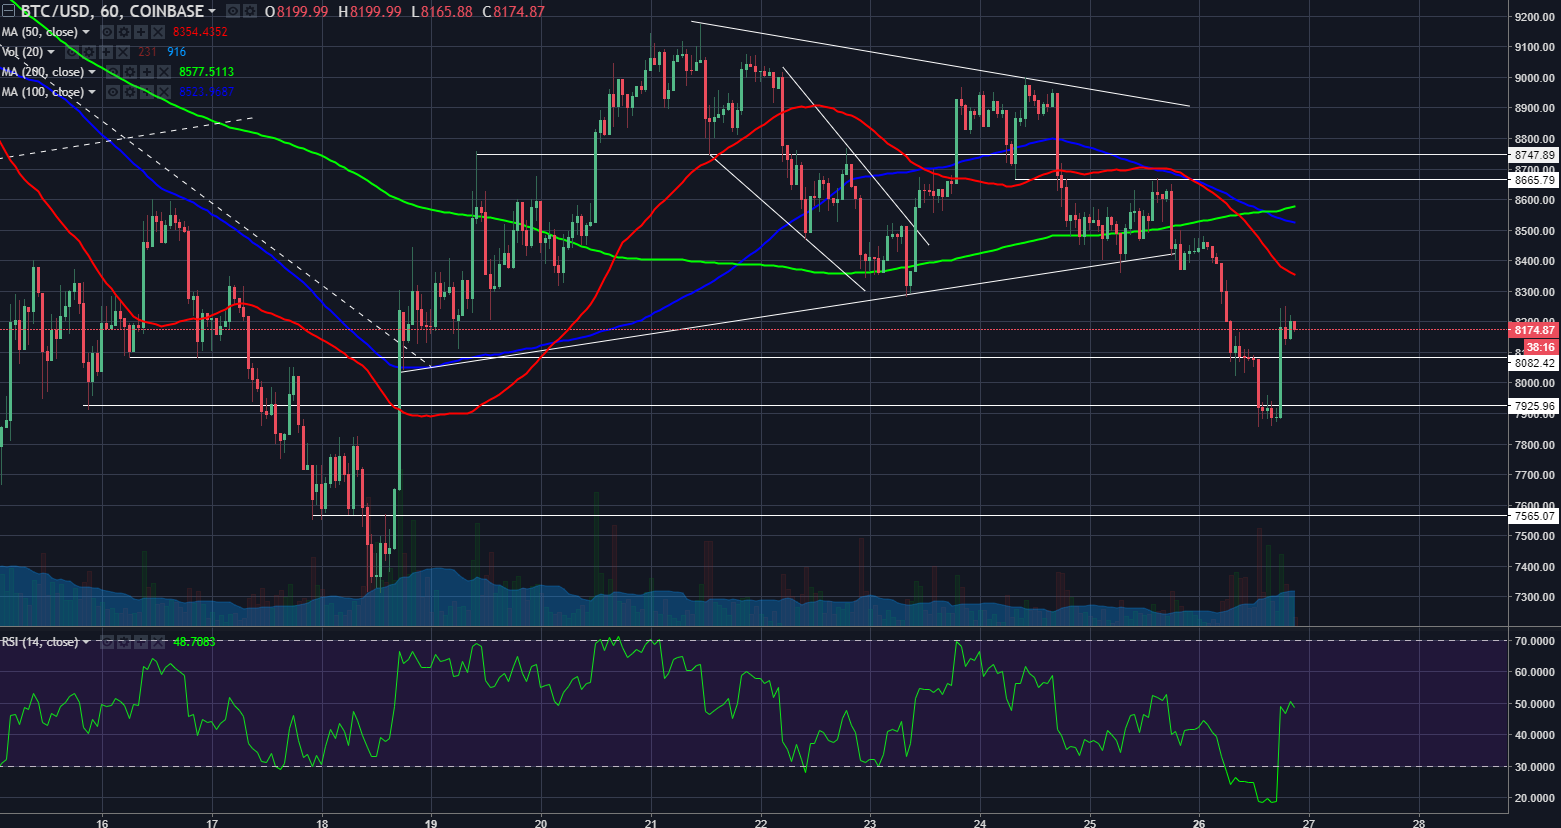Click plus icon on MA (200, close) row
1561x828 pixels.
tap(147, 72)
